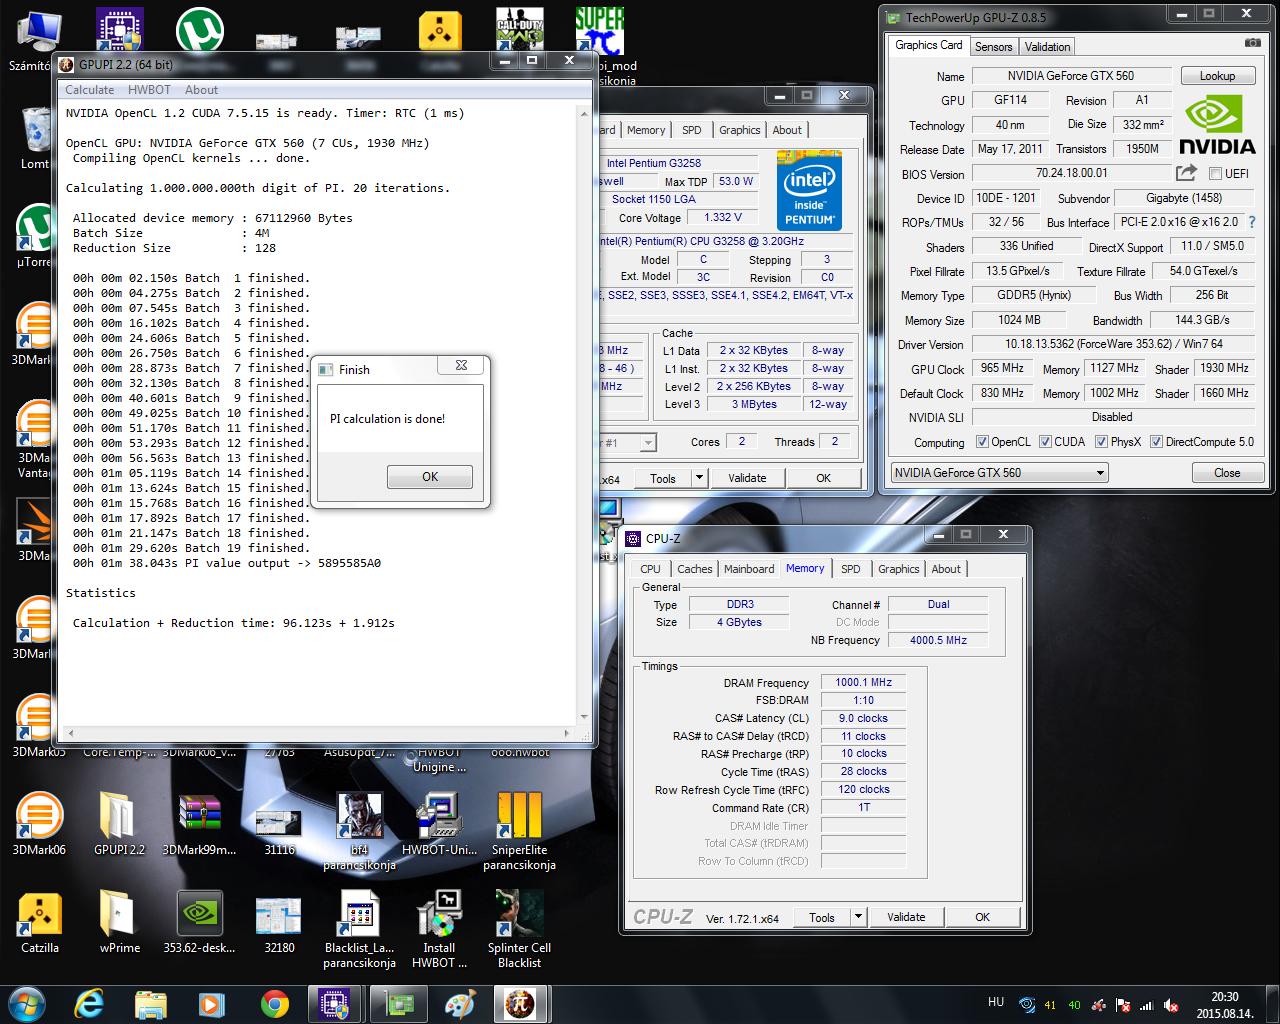Open the 3DMark99 archive icon on desktop
This screenshot has height=1024, width=1280.
[x=199, y=825]
